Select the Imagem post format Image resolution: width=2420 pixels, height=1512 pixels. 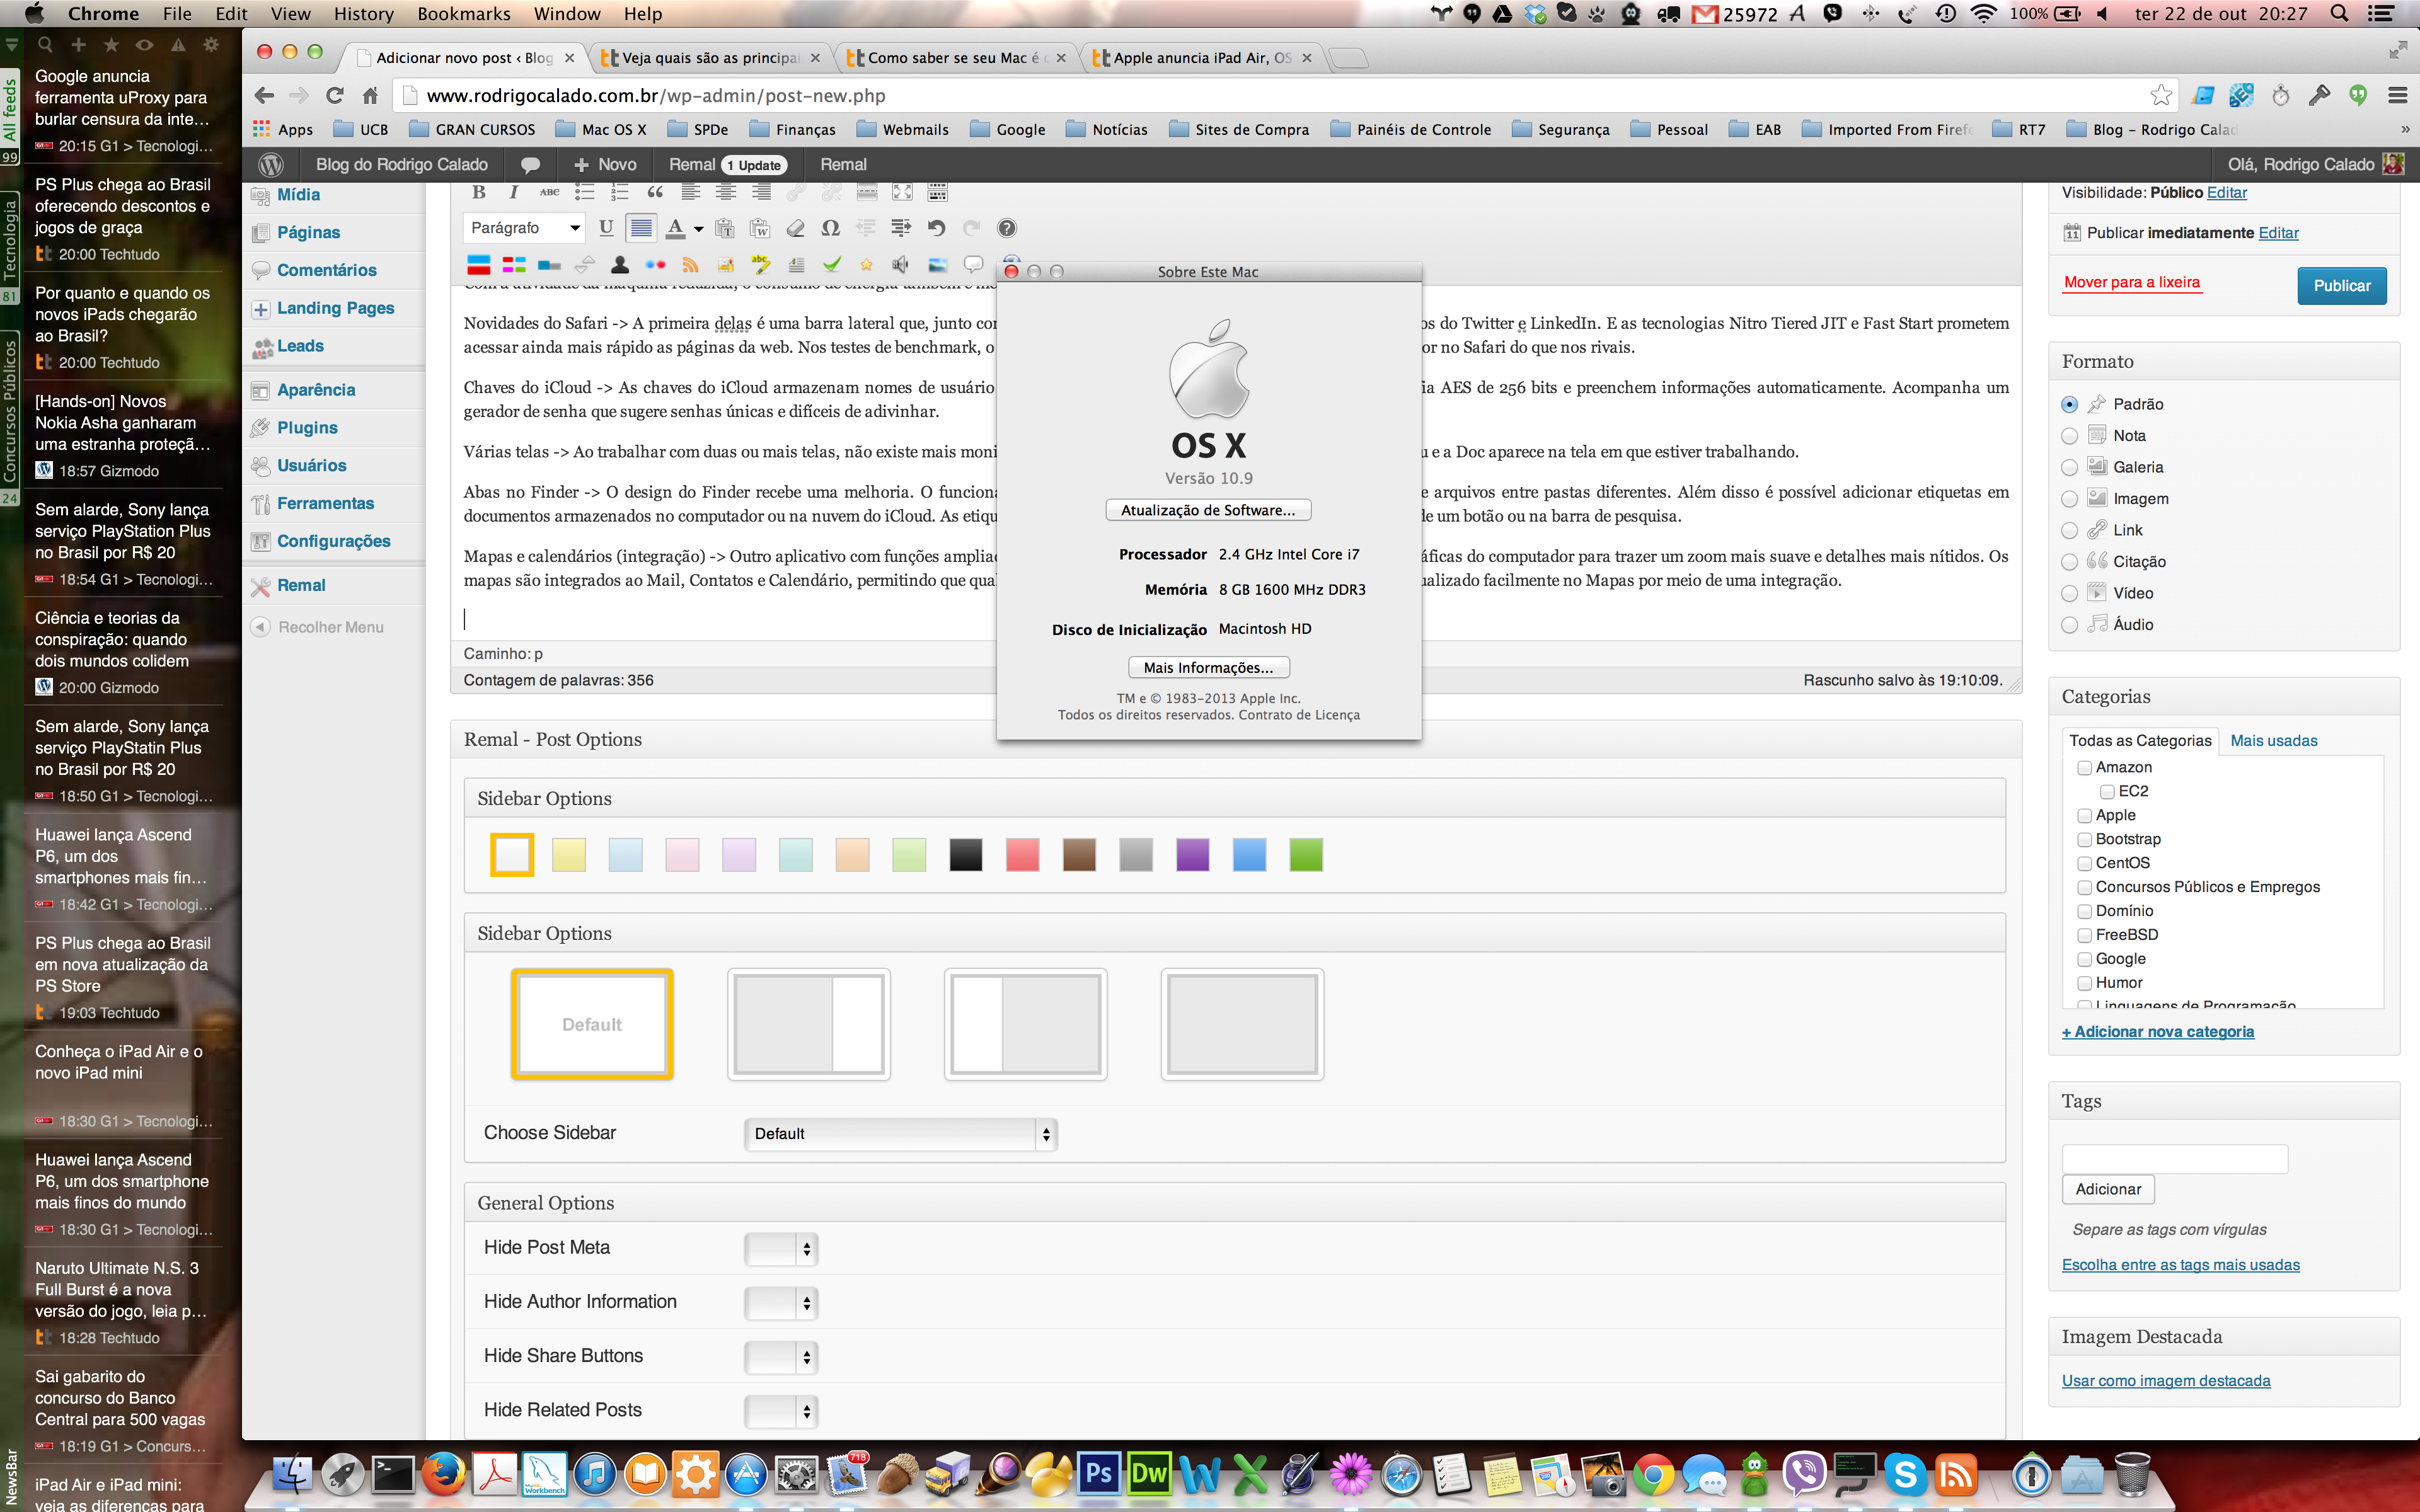click(x=2070, y=499)
